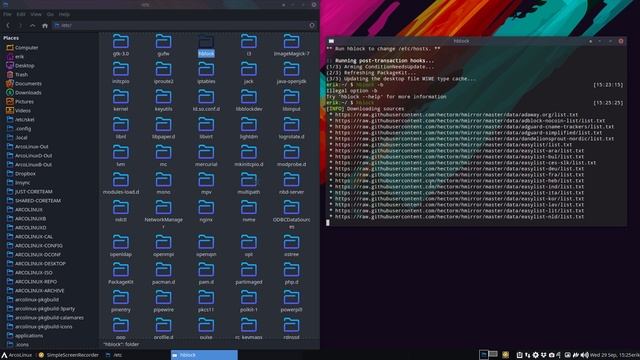Select the gtk-3.0 folder icon

121,42
